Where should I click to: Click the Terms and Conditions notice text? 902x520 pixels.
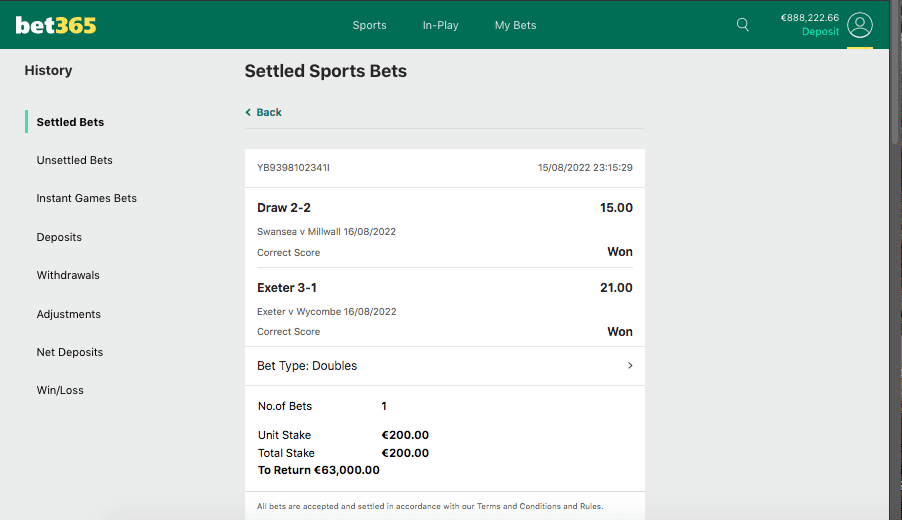[x=430, y=506]
